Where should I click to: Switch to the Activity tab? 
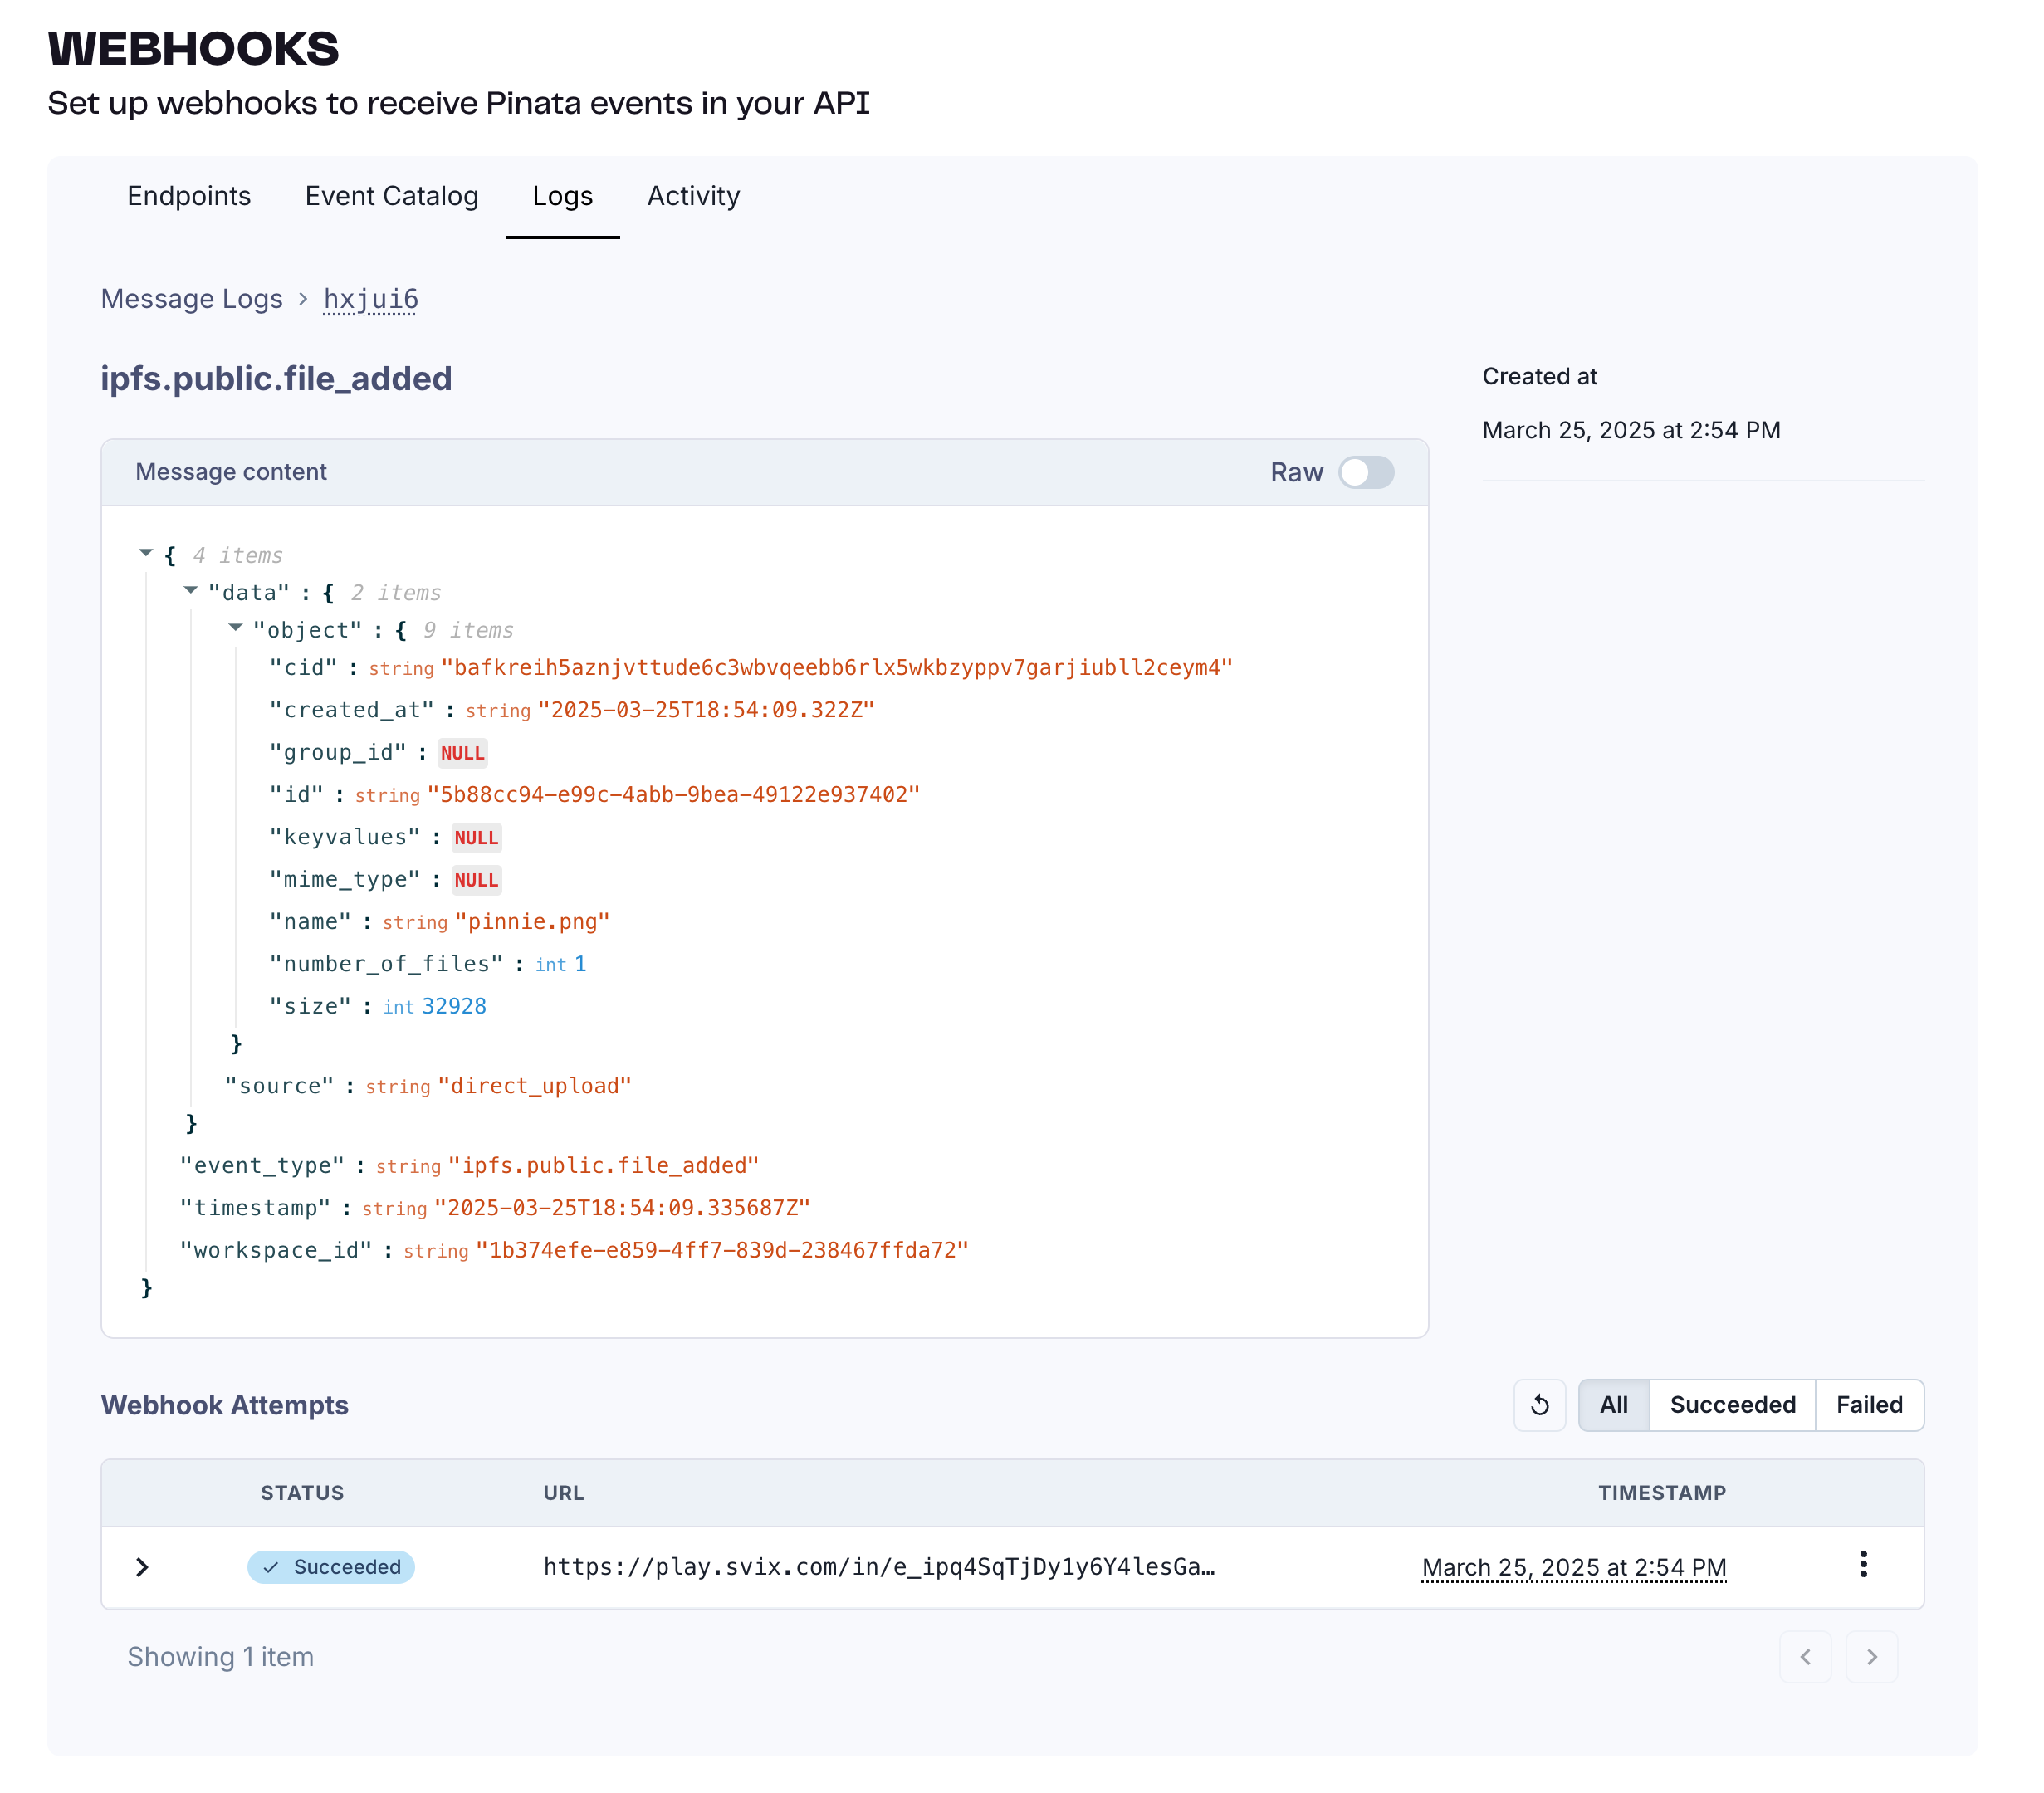coord(693,196)
